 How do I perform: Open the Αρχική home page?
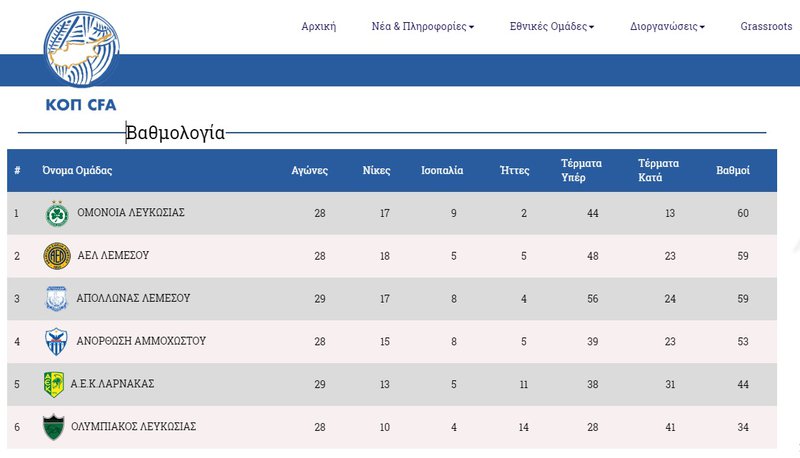[x=319, y=27]
